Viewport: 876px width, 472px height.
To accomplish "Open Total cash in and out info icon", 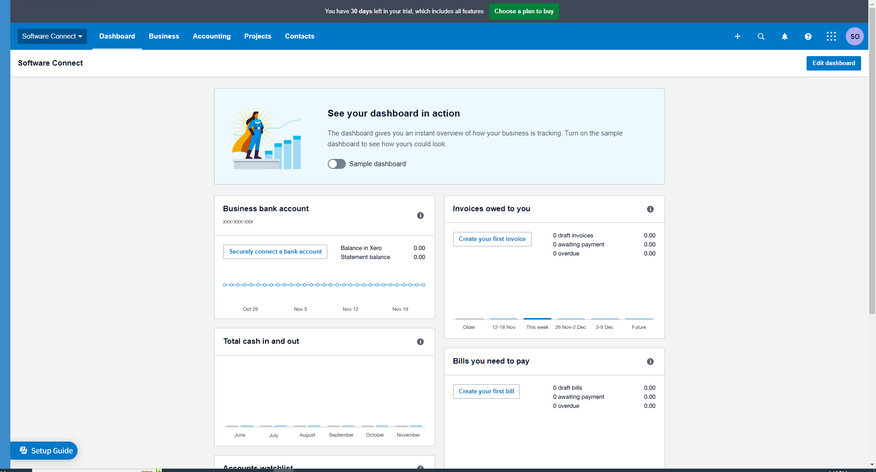I will (420, 342).
